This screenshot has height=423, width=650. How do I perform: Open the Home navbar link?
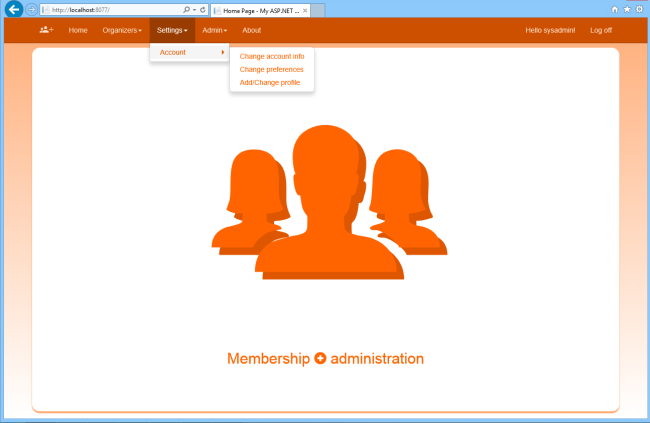pos(78,30)
